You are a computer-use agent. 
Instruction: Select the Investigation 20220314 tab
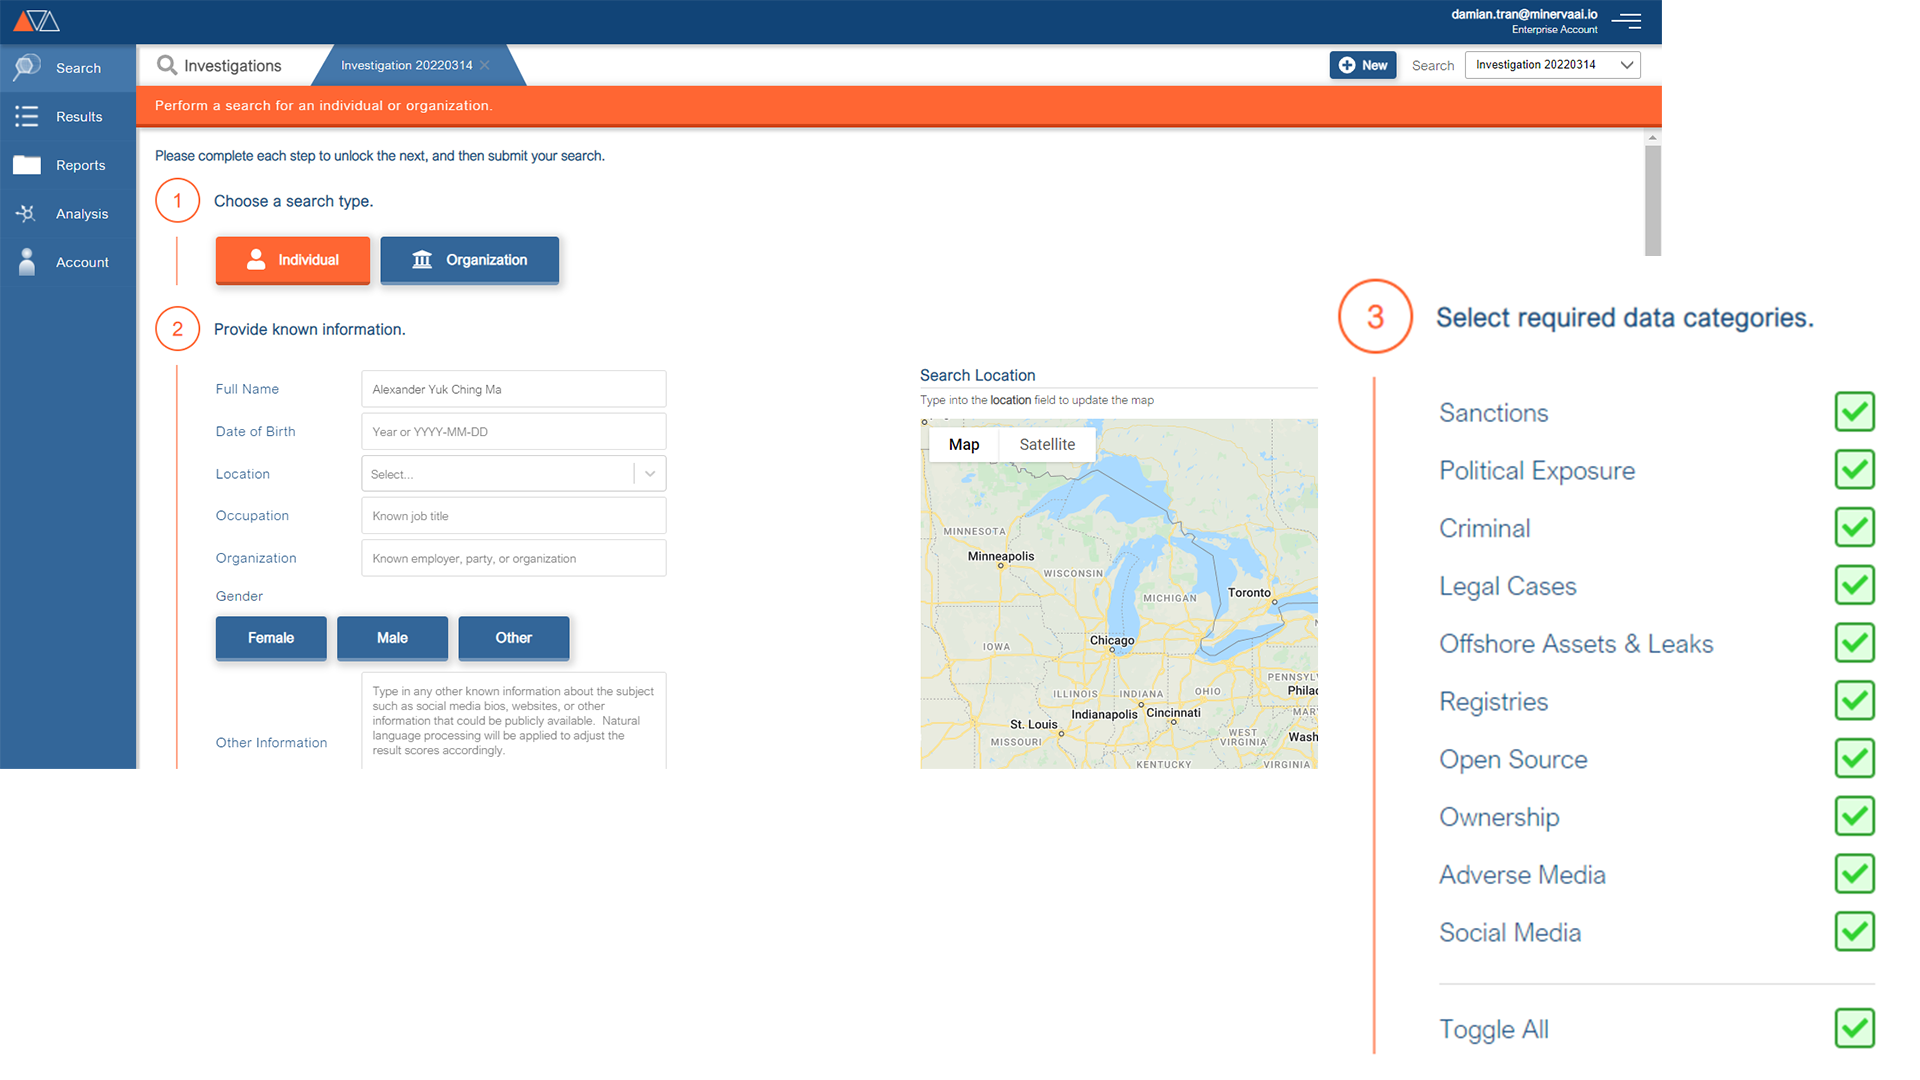406,65
